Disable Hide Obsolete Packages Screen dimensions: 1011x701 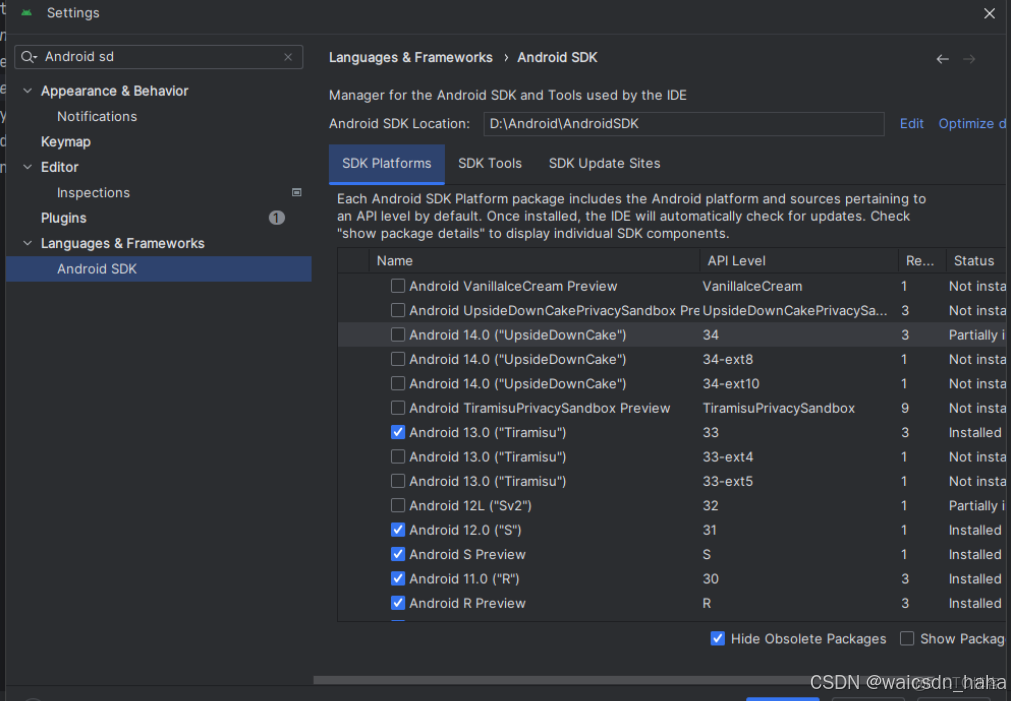(717, 638)
